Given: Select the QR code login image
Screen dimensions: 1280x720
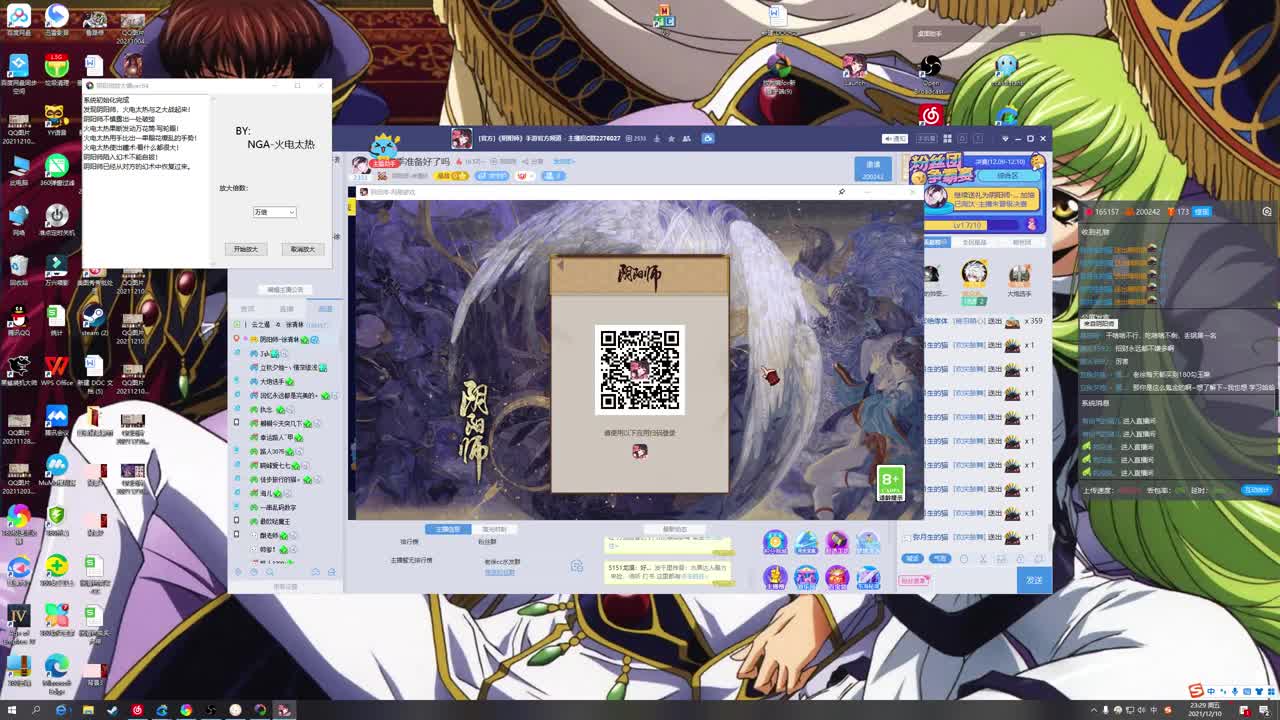Looking at the screenshot, I should click(x=640, y=369).
